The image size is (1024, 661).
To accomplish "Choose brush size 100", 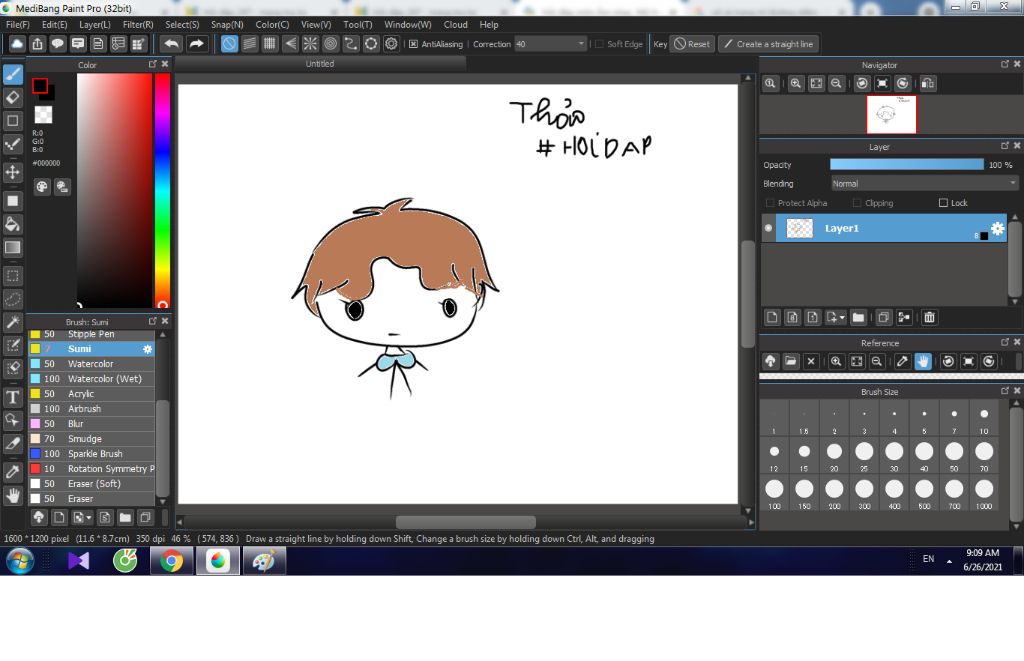I will coord(774,494).
